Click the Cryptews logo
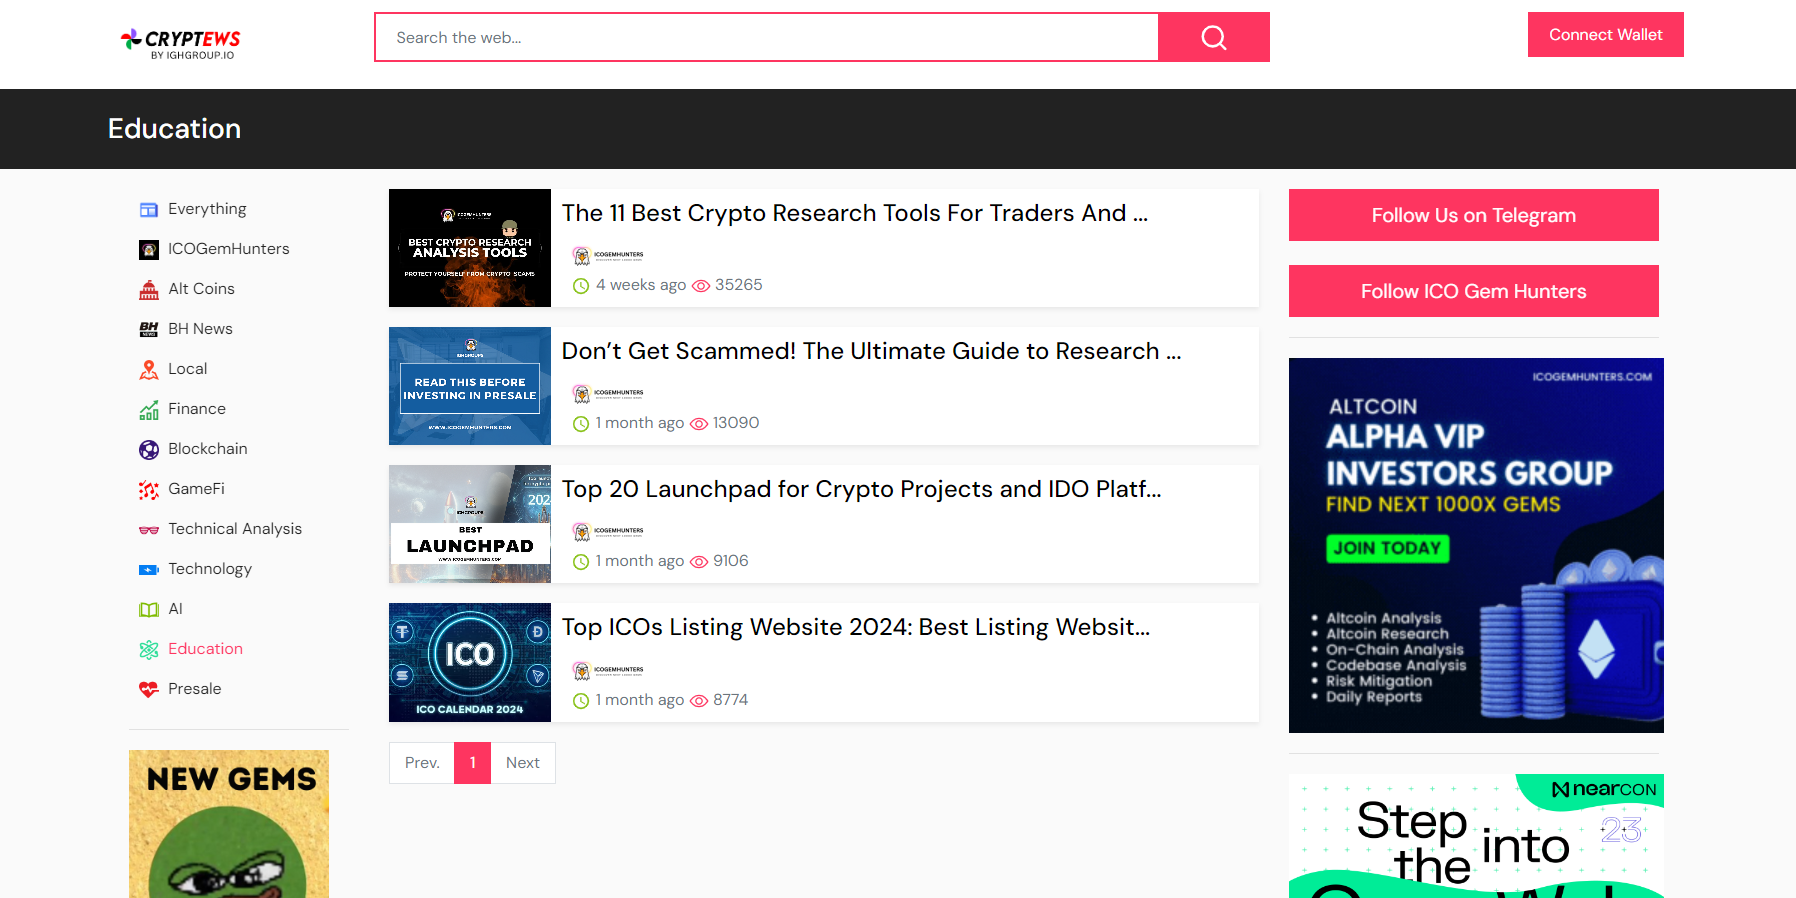This screenshot has height=898, width=1796. (181, 43)
